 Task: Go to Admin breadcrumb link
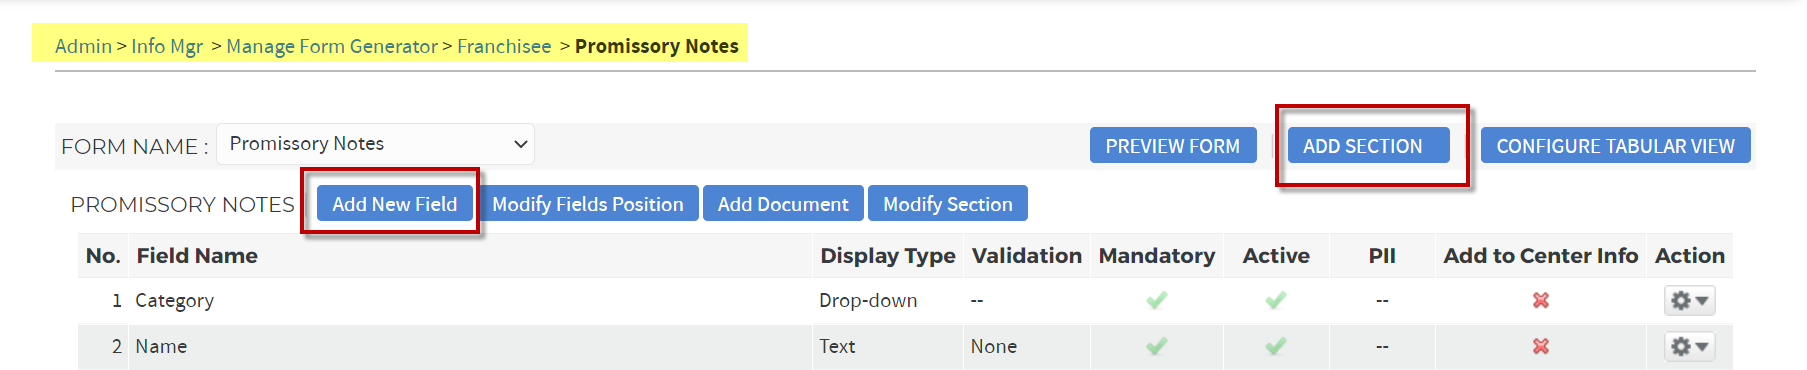pyautogui.click(x=83, y=46)
